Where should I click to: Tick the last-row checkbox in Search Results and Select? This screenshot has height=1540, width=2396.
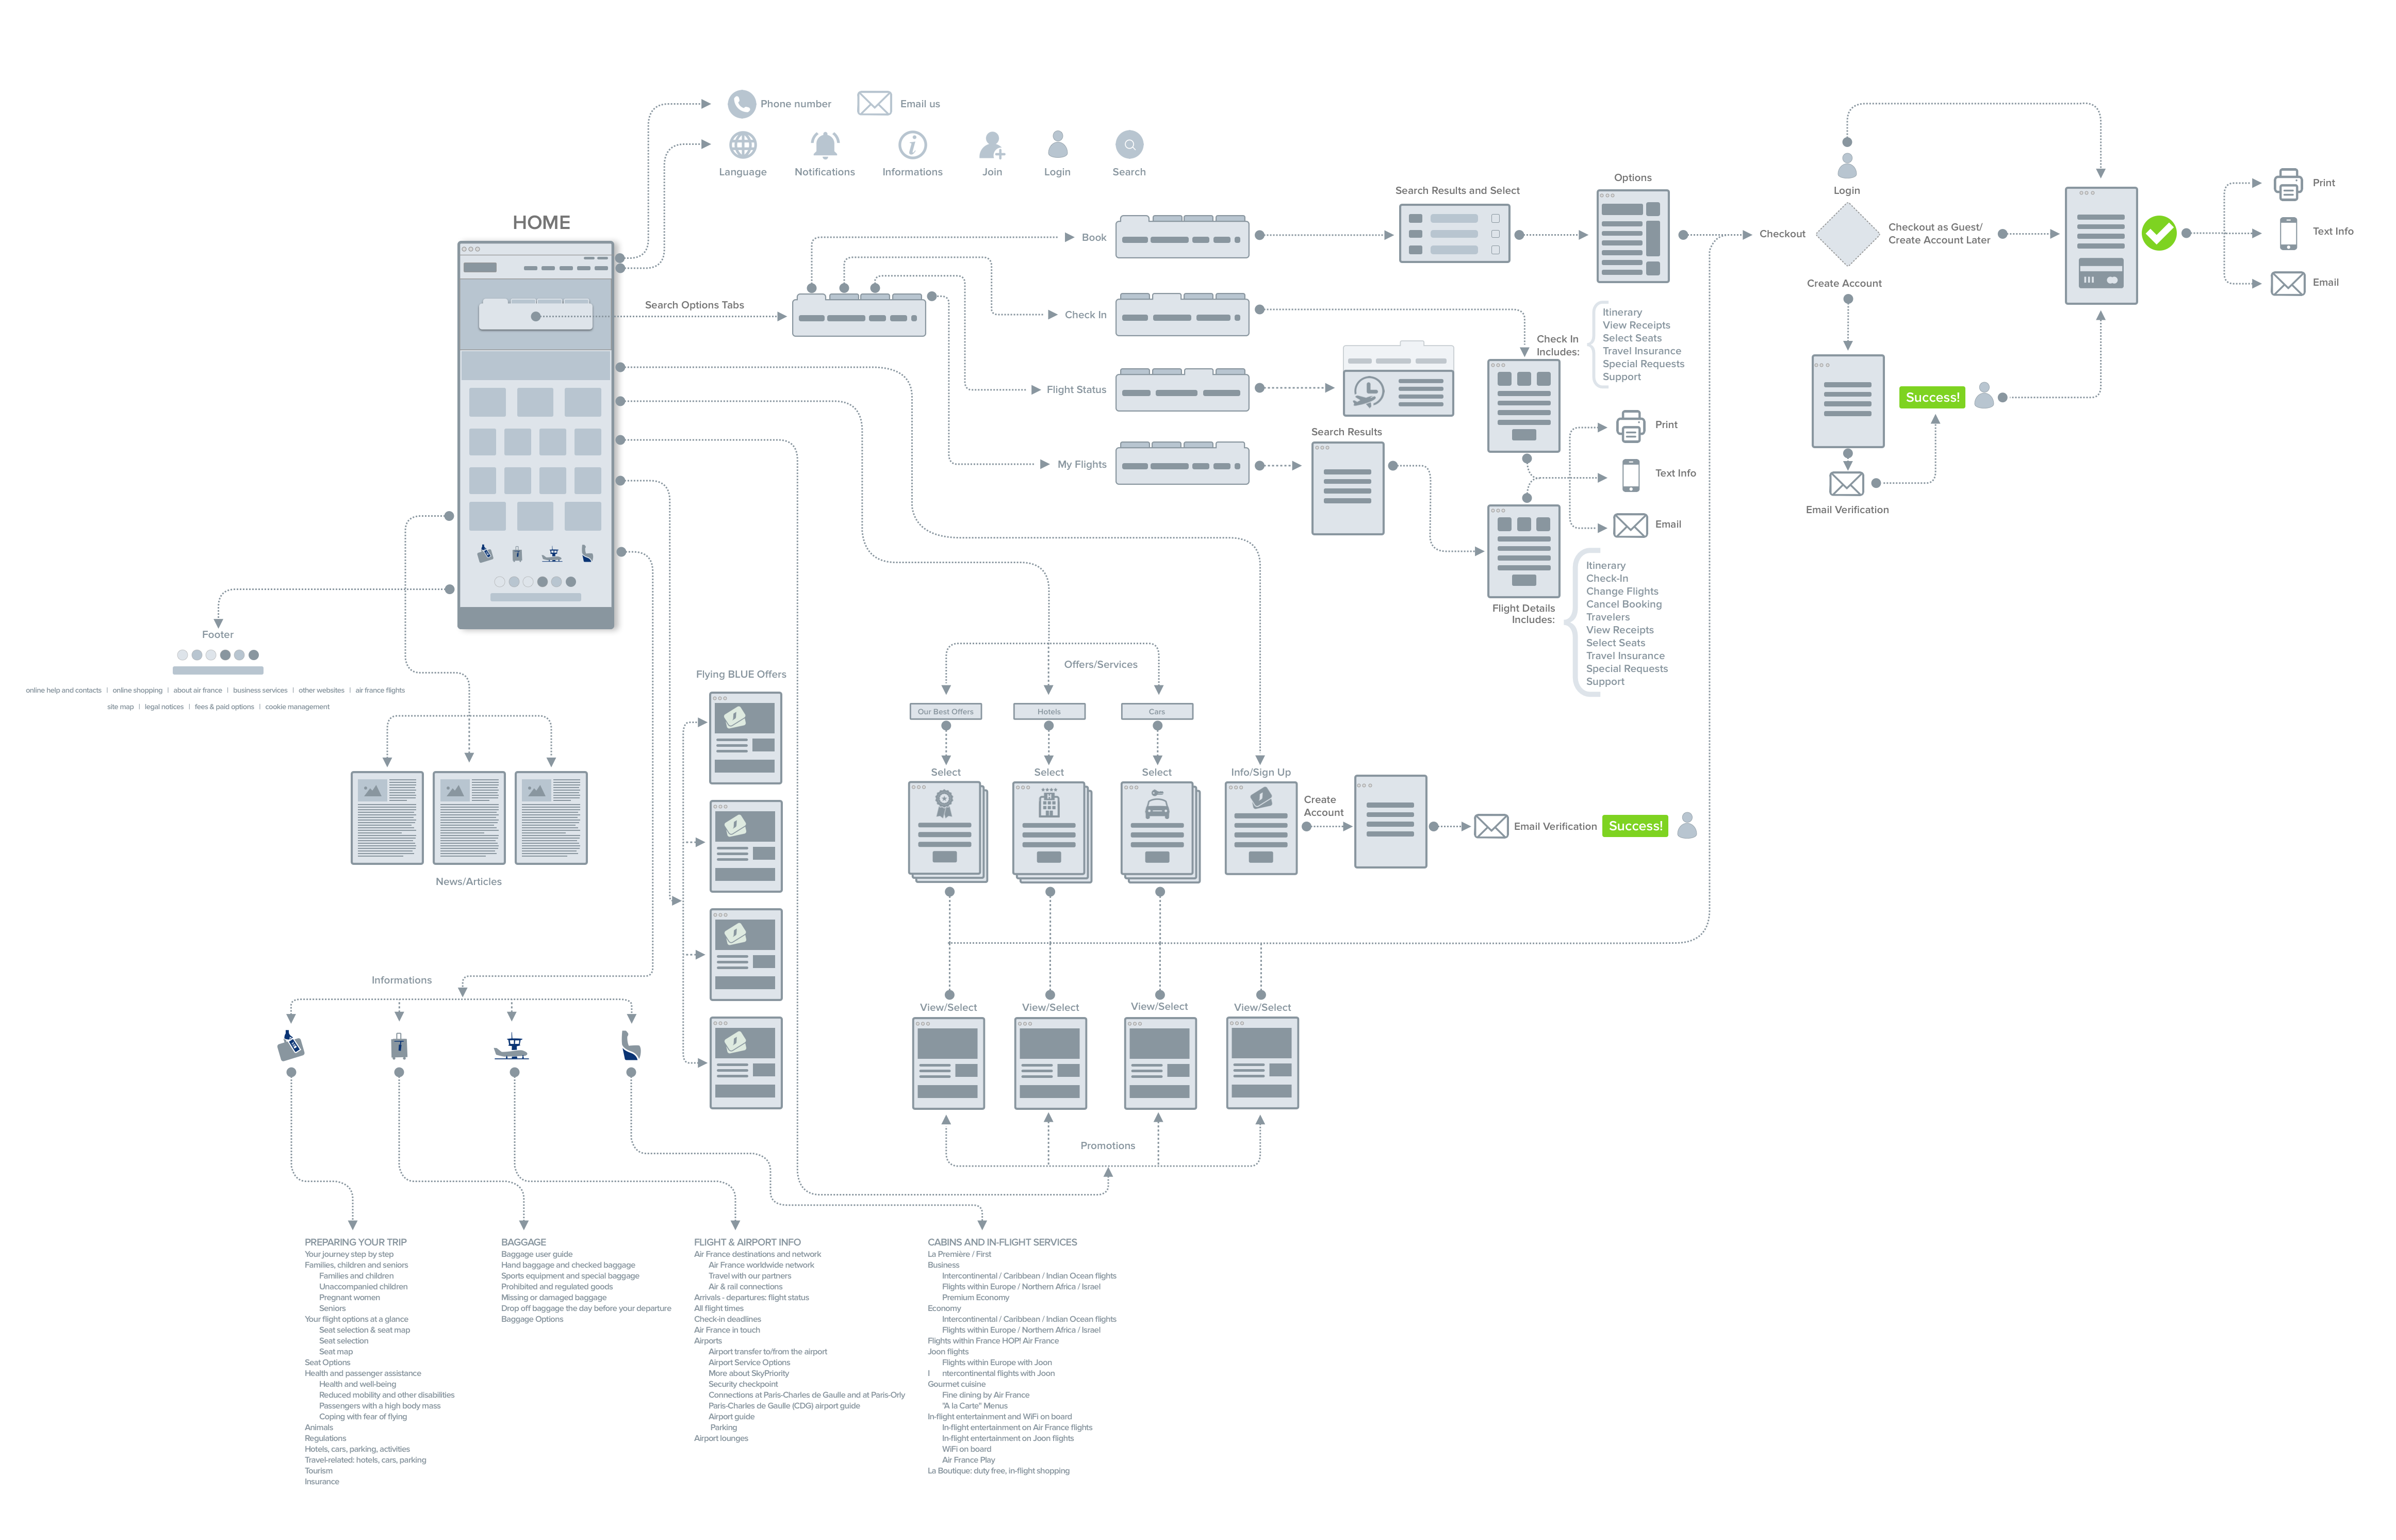tap(1495, 250)
